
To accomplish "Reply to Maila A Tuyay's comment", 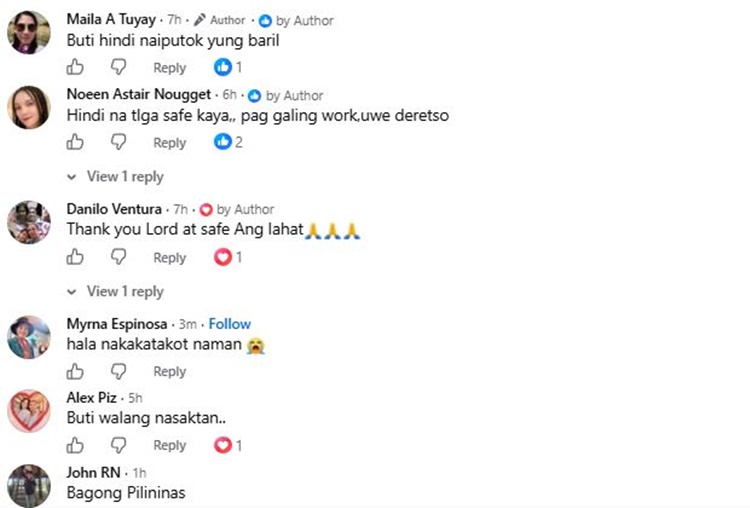I will click(x=169, y=68).
